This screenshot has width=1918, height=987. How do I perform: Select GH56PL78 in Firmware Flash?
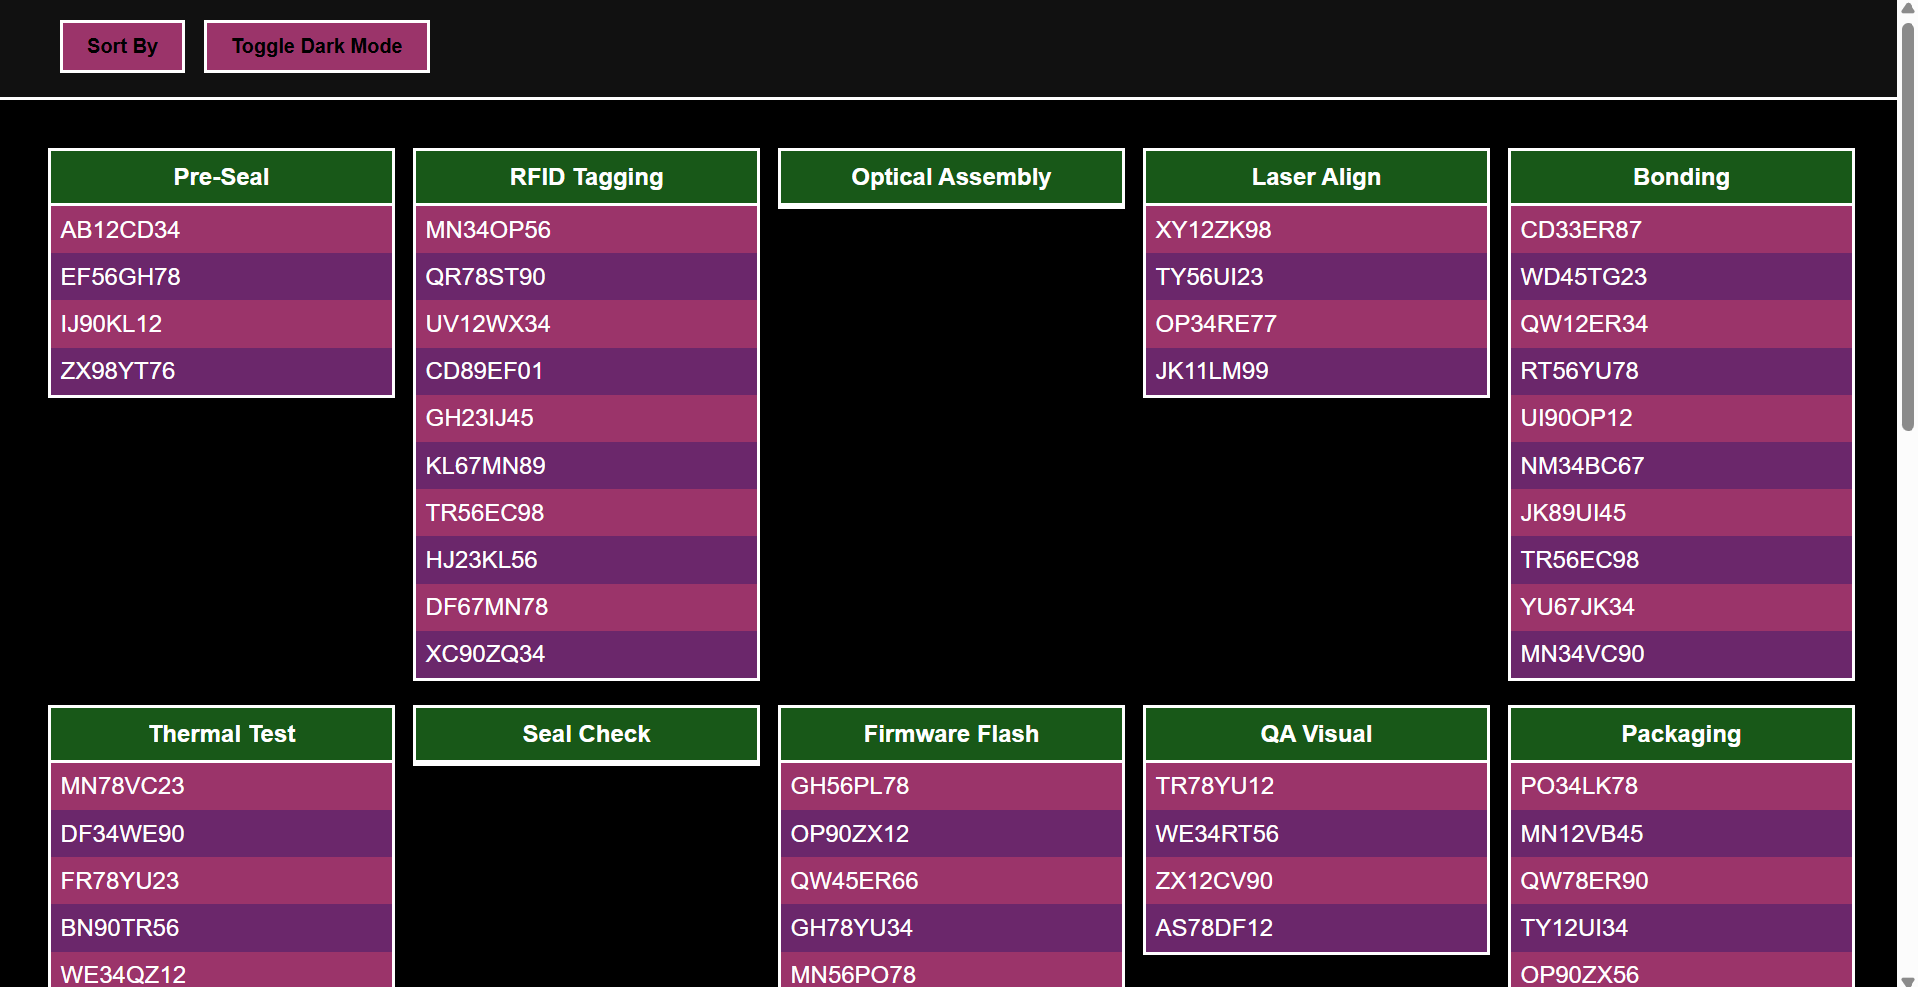coord(951,786)
